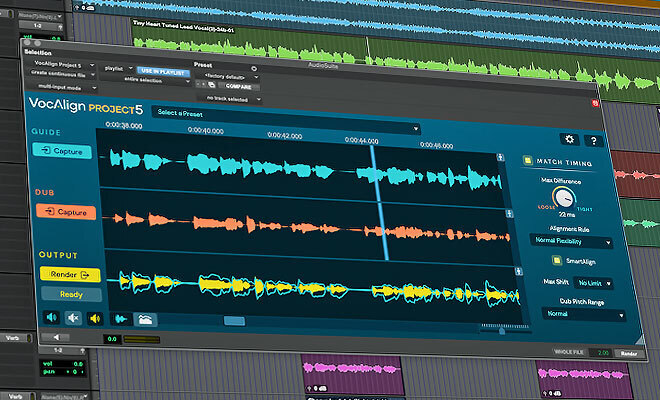Viewport: 660px width, 400px height.
Task: Select the filled envelope view icon
Action: click(146, 320)
